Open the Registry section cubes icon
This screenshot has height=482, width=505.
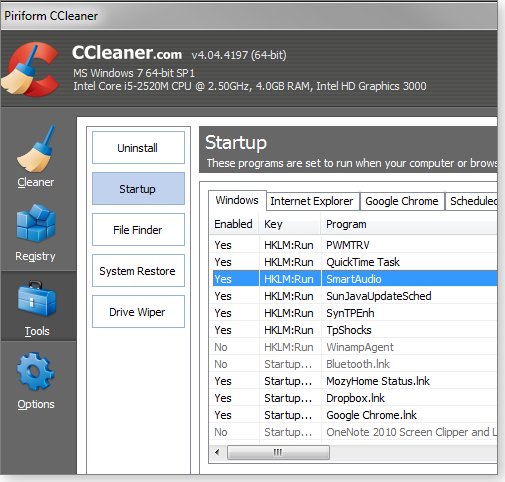[36, 223]
